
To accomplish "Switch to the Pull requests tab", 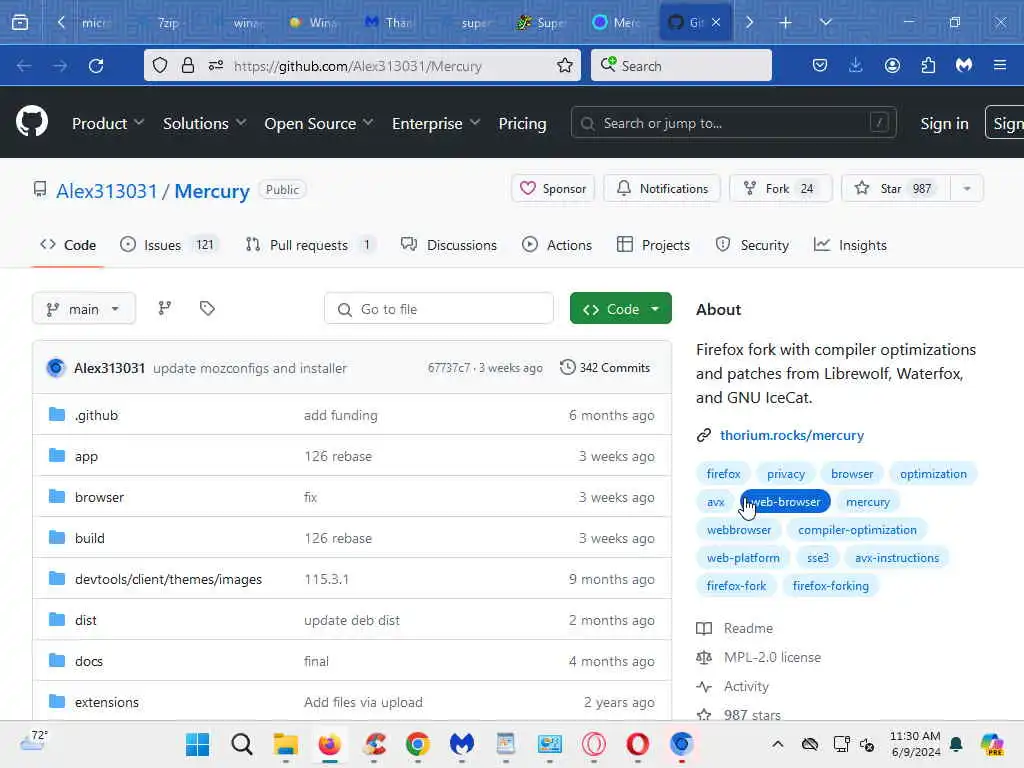I will 310,245.
